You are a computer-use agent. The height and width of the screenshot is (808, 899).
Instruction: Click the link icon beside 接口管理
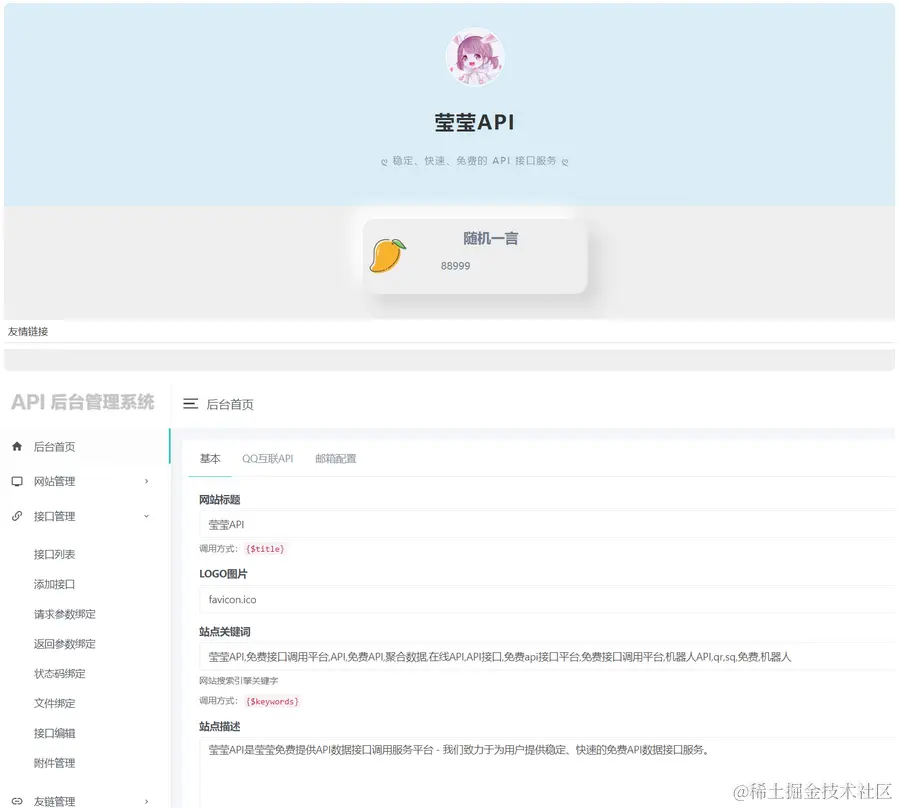(x=17, y=516)
